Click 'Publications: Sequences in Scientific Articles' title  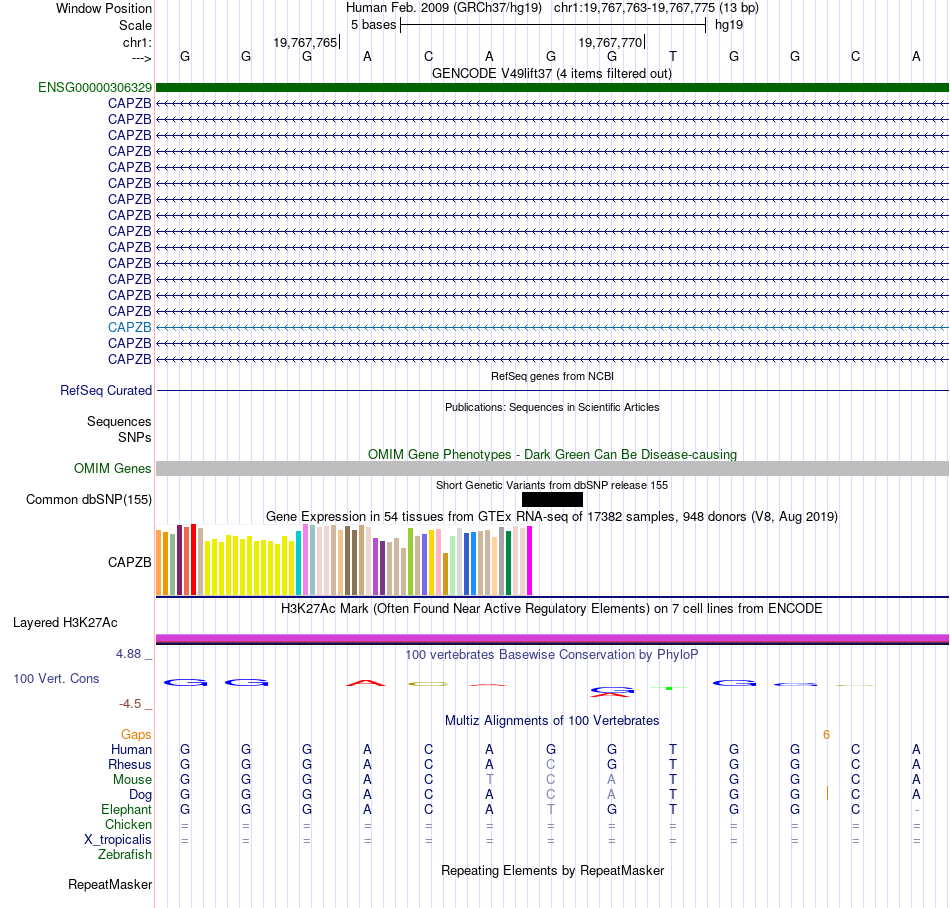552,407
